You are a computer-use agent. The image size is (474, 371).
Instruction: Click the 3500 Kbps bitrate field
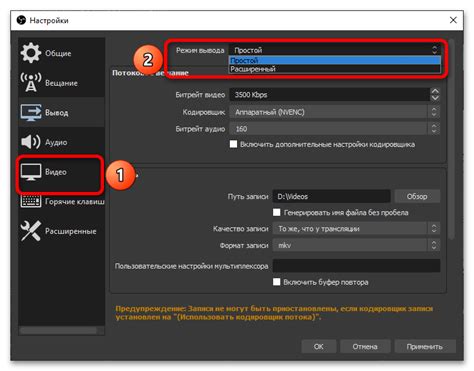330,94
